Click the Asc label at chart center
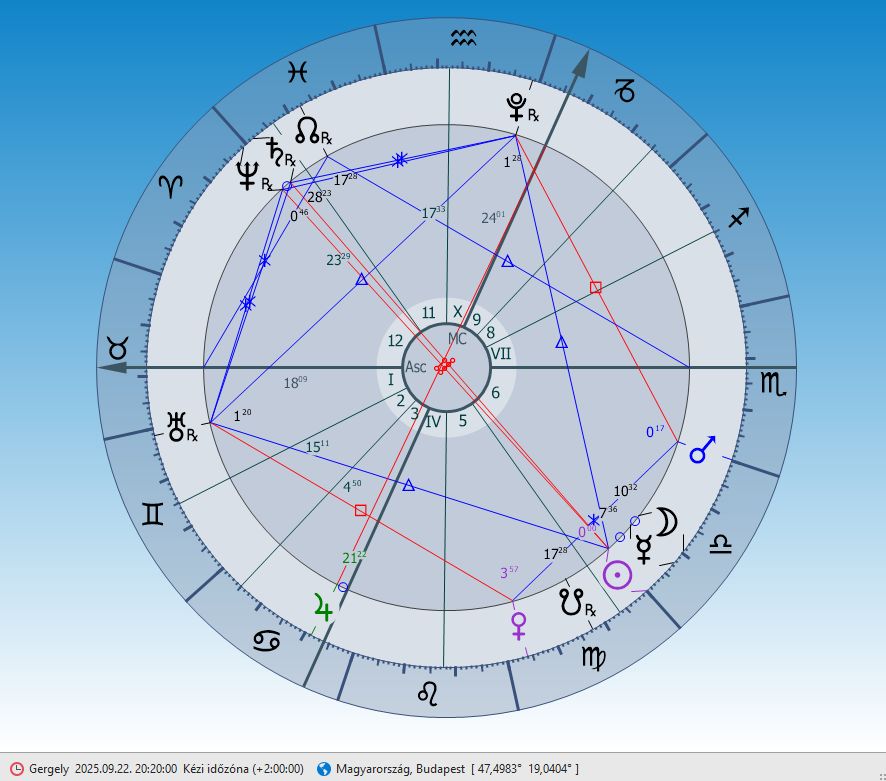Viewport: 886px width, 781px height. point(416,367)
